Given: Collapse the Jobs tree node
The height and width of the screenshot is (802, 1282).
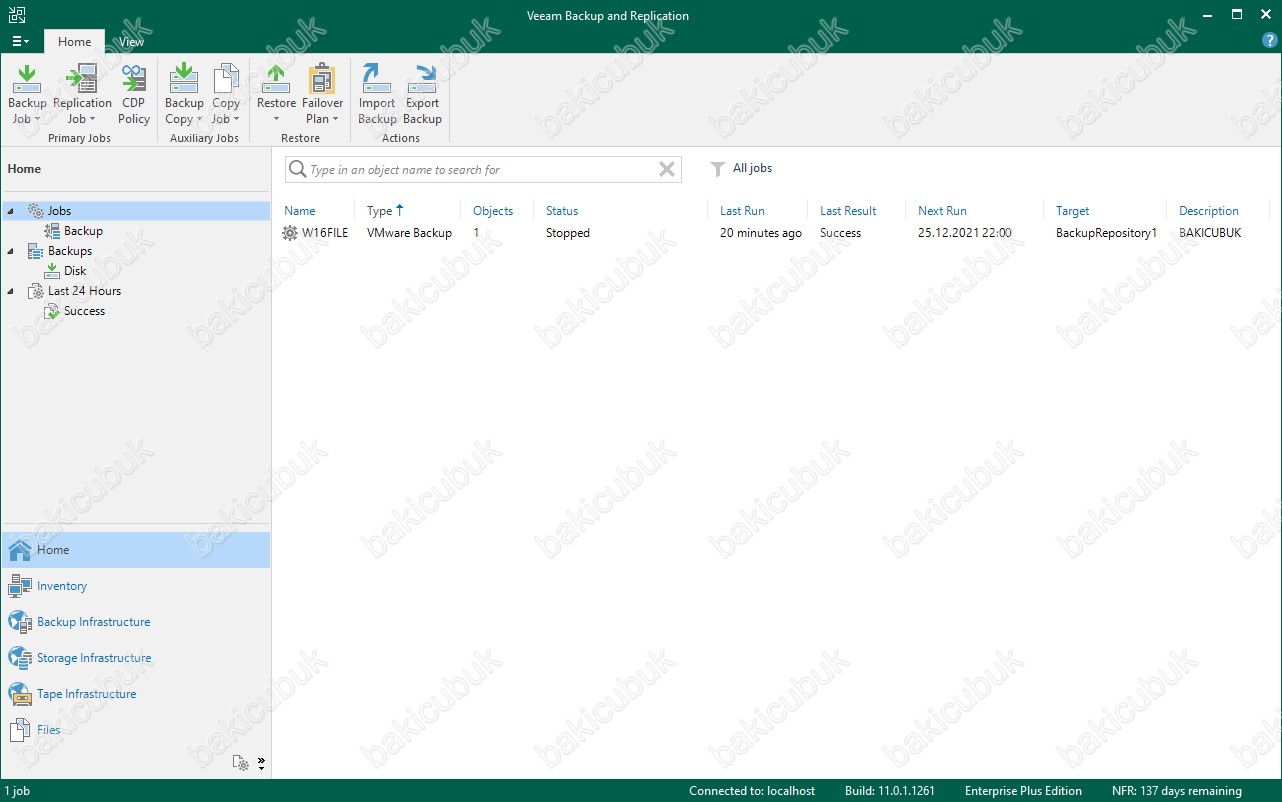Looking at the screenshot, I should tap(10, 211).
